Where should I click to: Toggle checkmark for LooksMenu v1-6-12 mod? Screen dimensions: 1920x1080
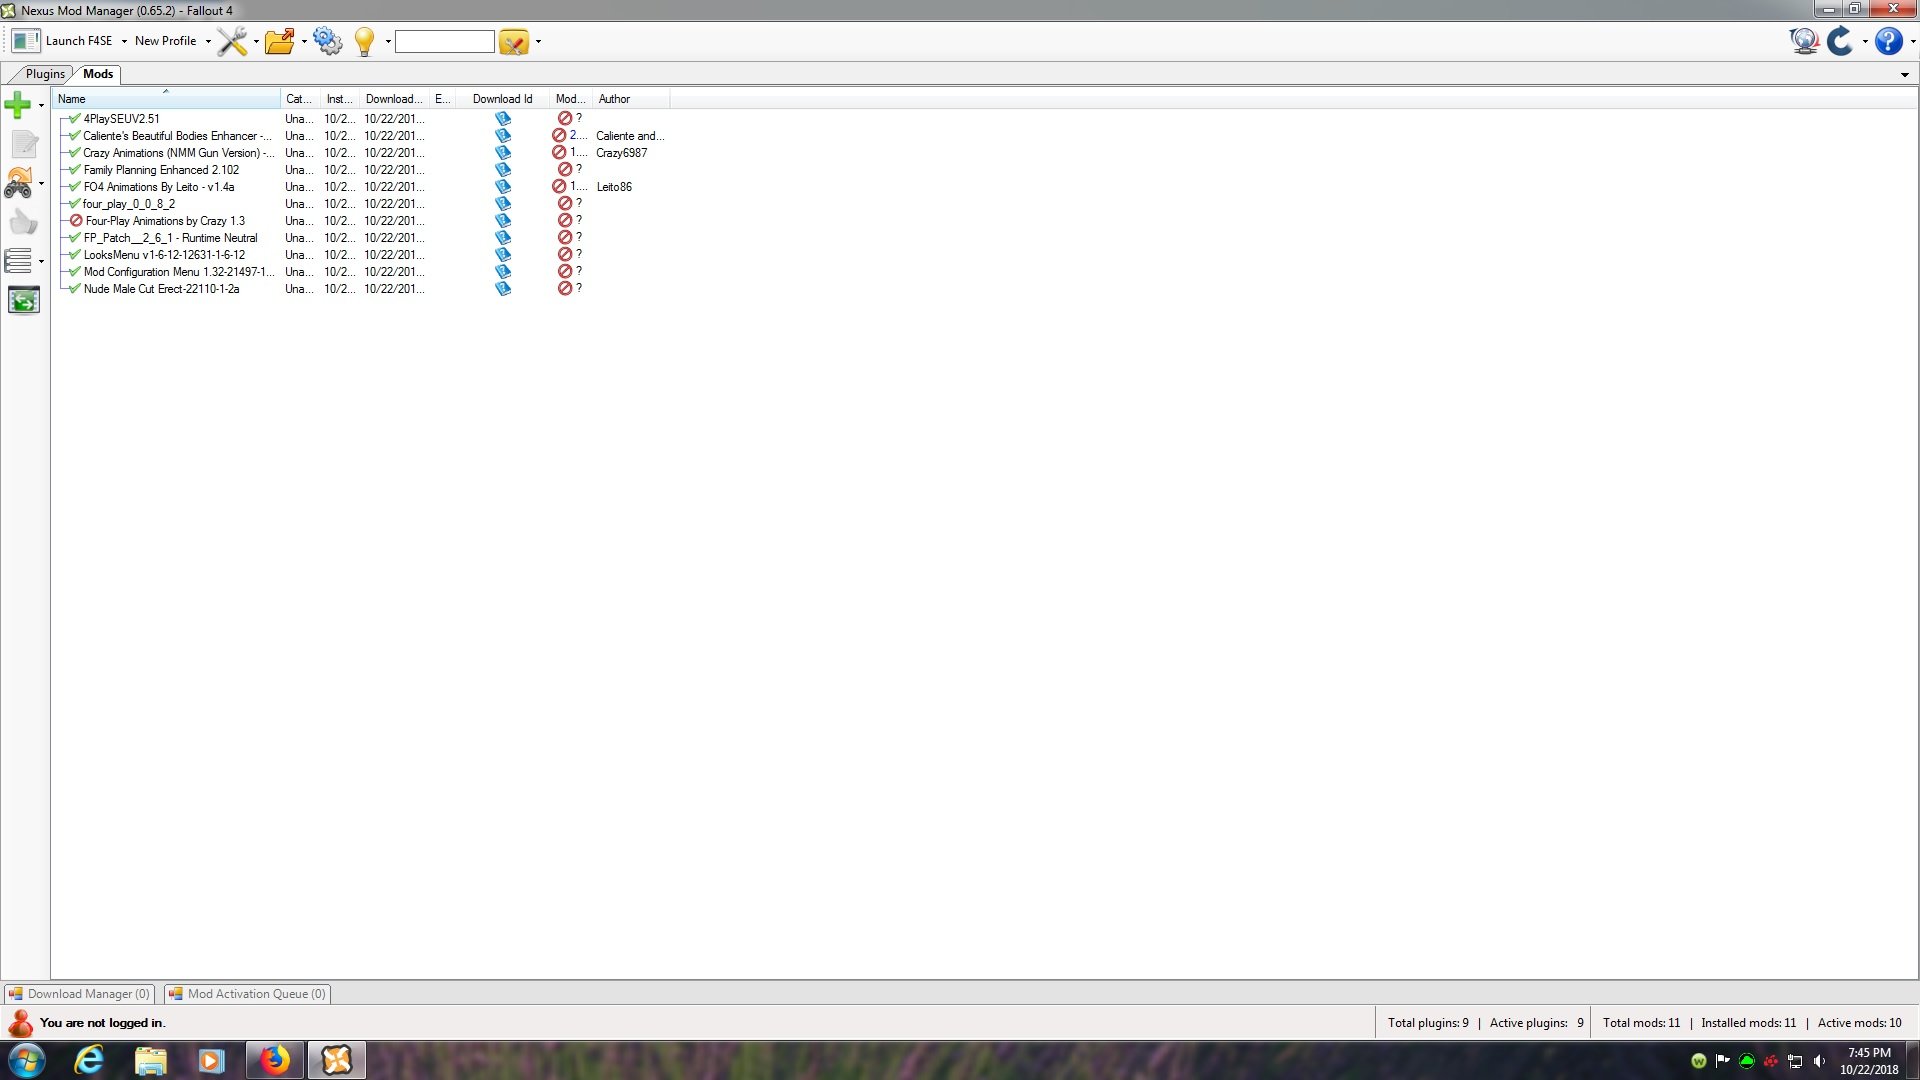75,255
